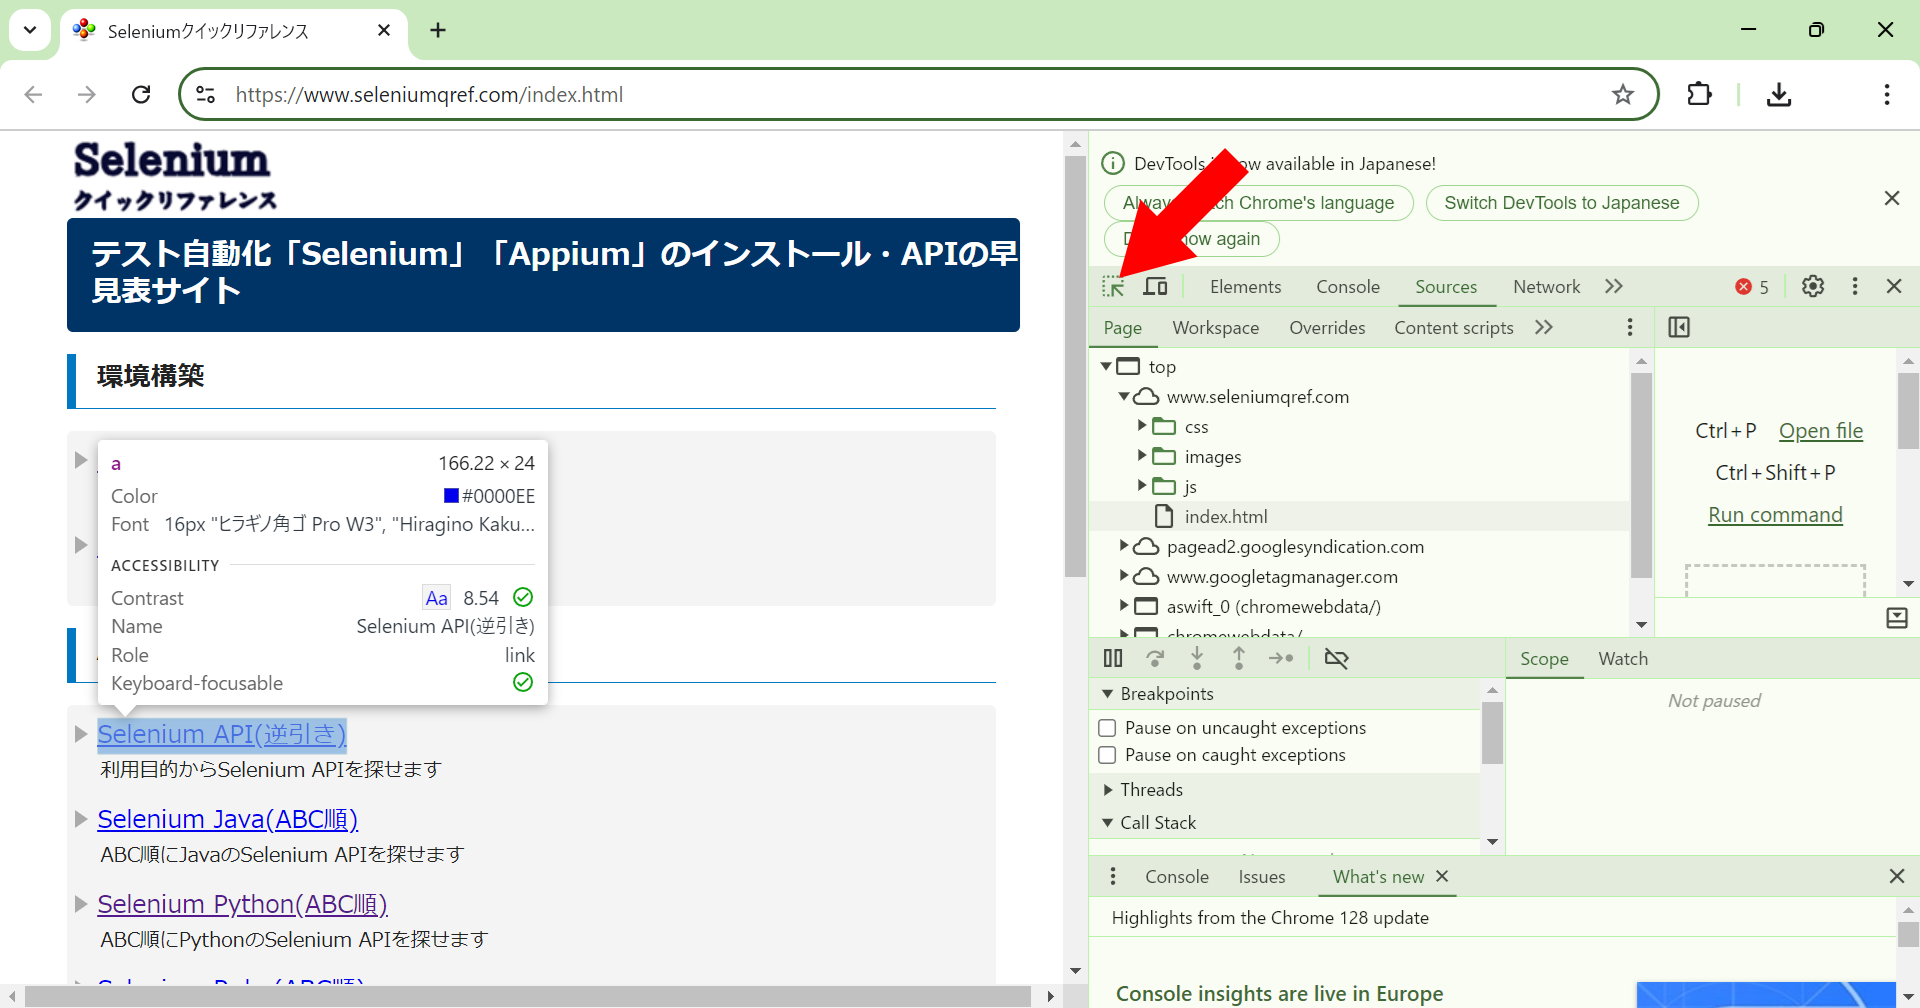This screenshot has width=1920, height=1008.
Task: Activate the inspect element picker icon
Action: click(x=1113, y=287)
